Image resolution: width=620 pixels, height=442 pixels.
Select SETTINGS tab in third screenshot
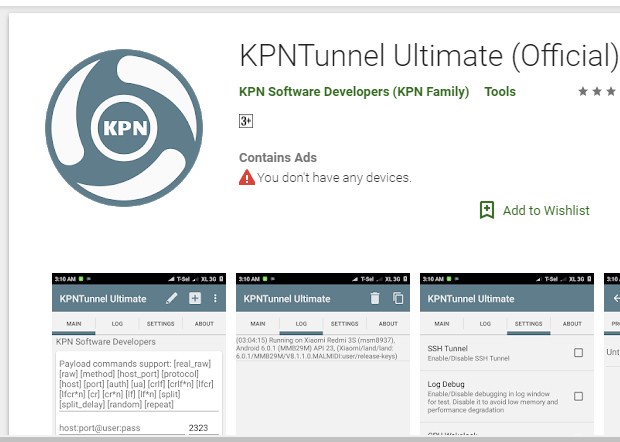pyautogui.click(x=528, y=323)
